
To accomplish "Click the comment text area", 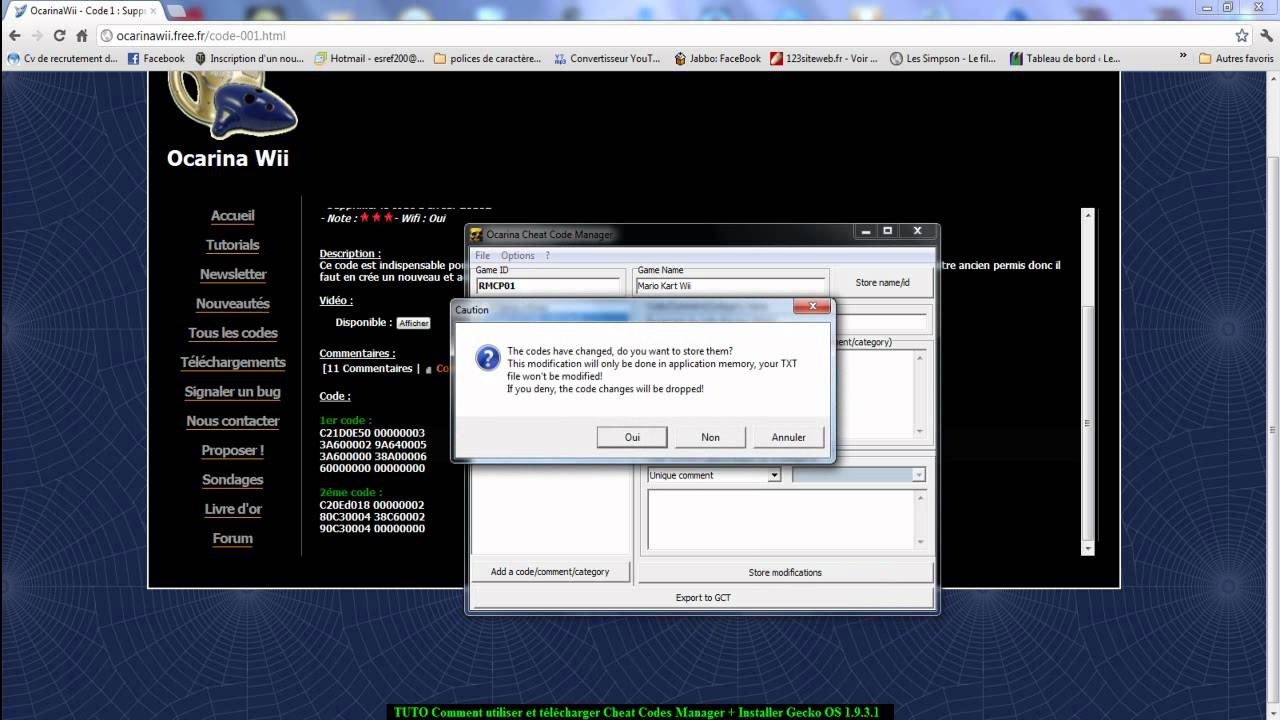I will coord(780,519).
